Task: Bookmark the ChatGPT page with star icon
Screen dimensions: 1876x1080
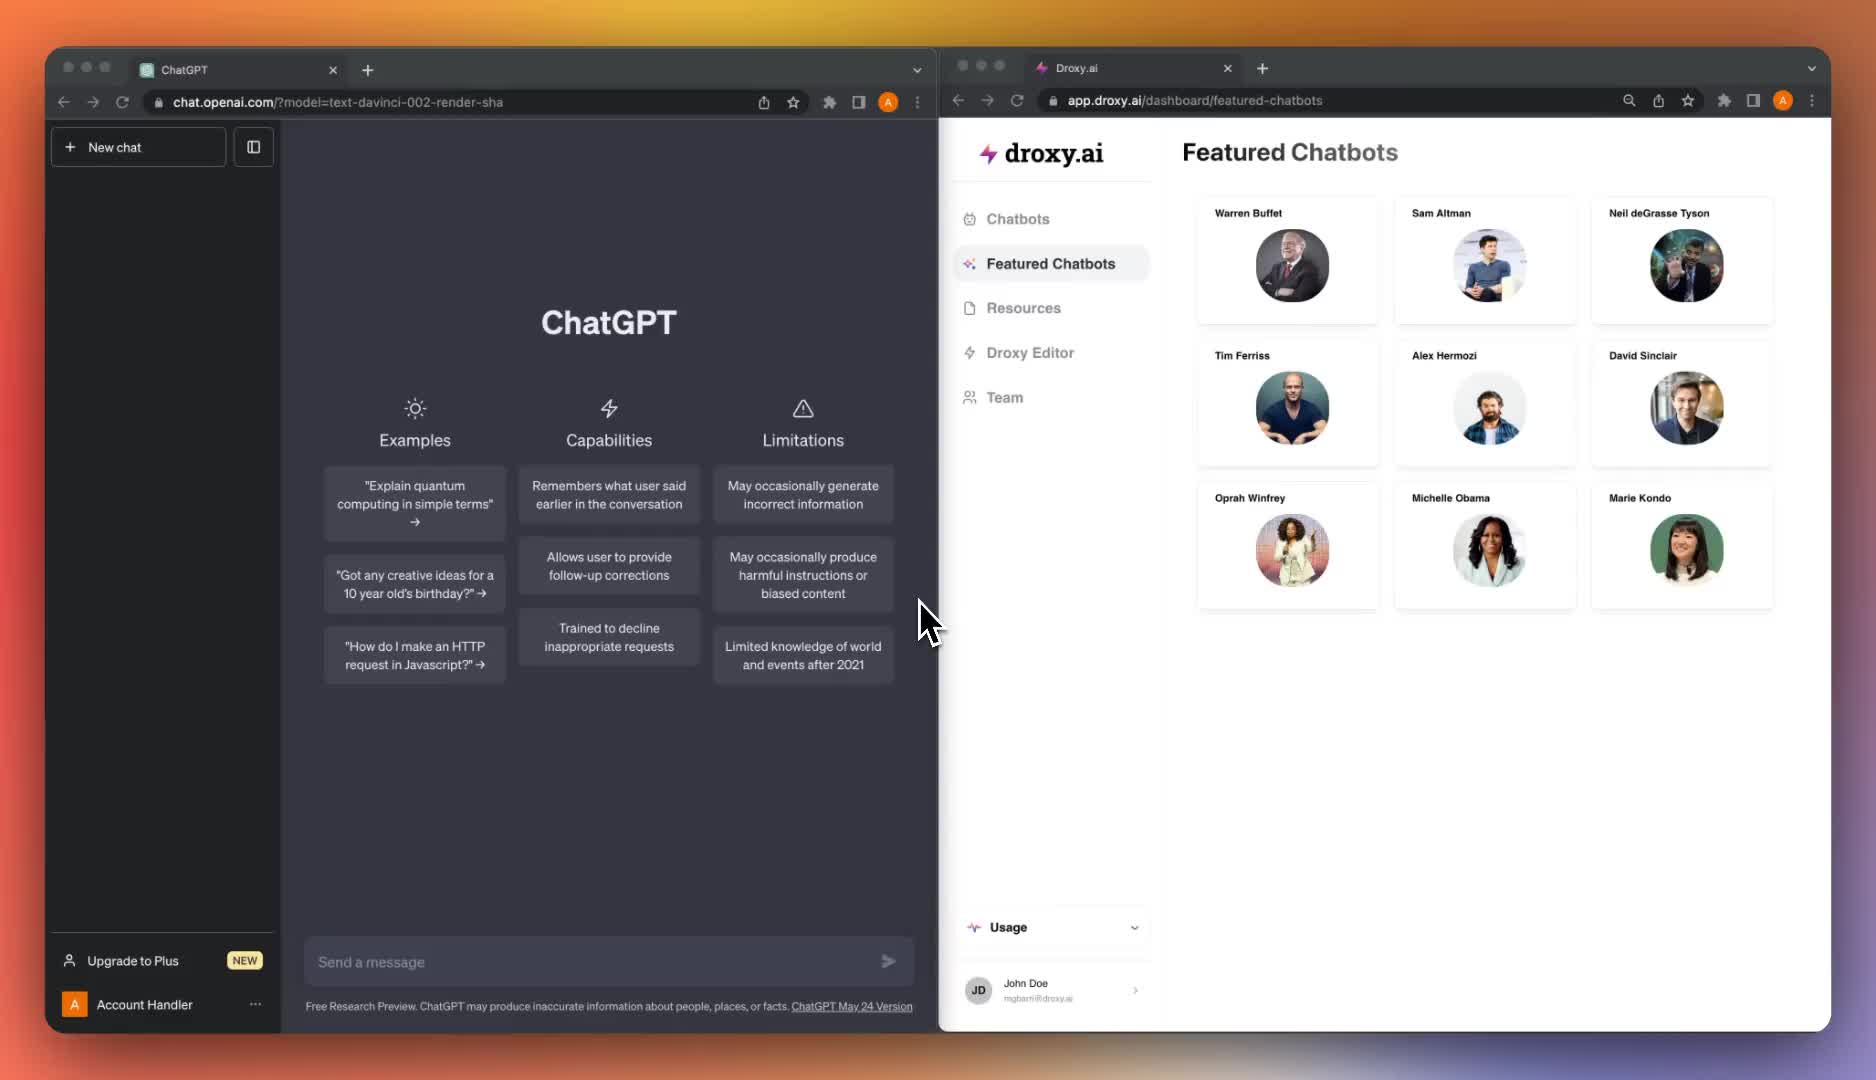Action: (x=793, y=102)
